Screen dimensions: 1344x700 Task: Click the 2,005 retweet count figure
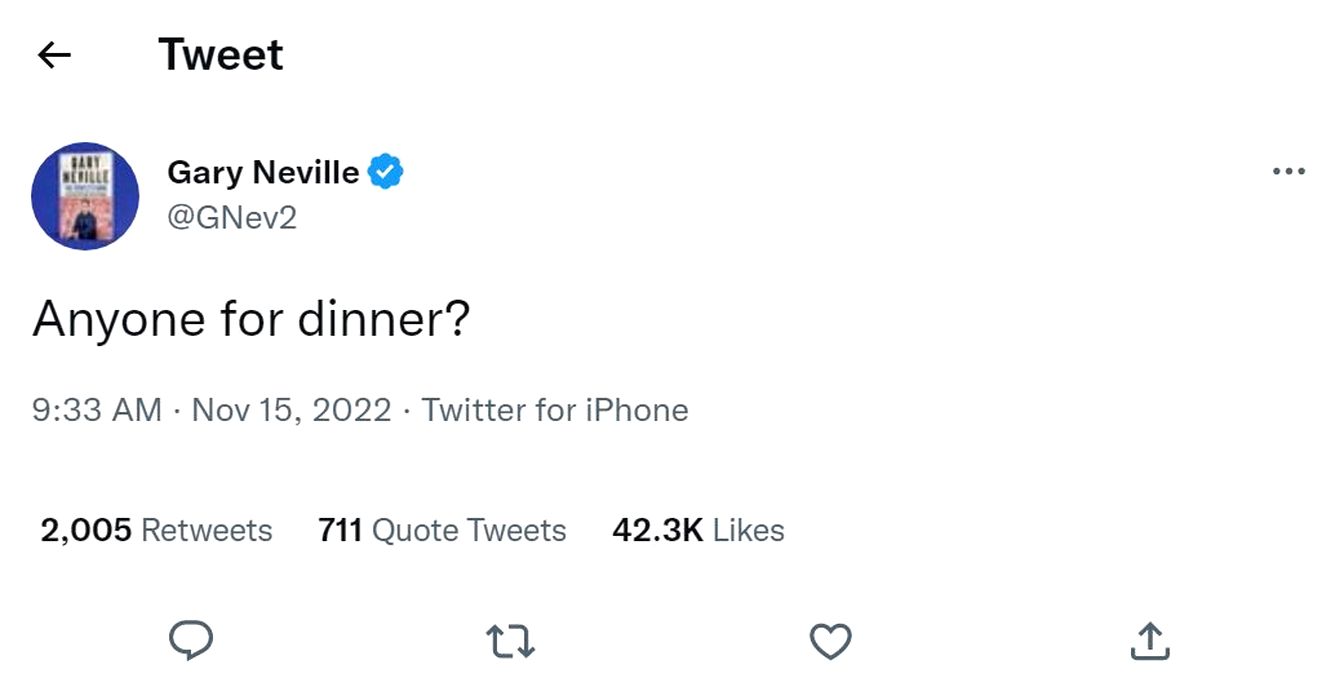[x=86, y=530]
